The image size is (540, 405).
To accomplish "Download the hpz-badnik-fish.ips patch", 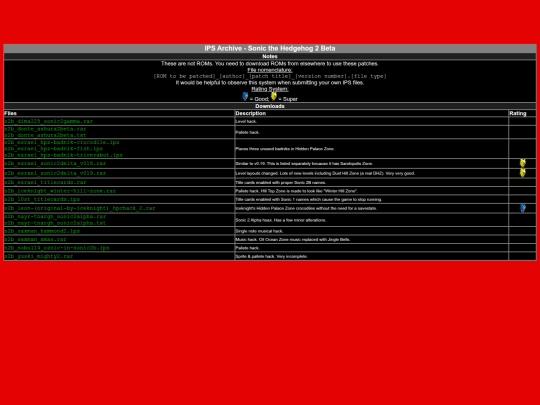I will 53,148.
